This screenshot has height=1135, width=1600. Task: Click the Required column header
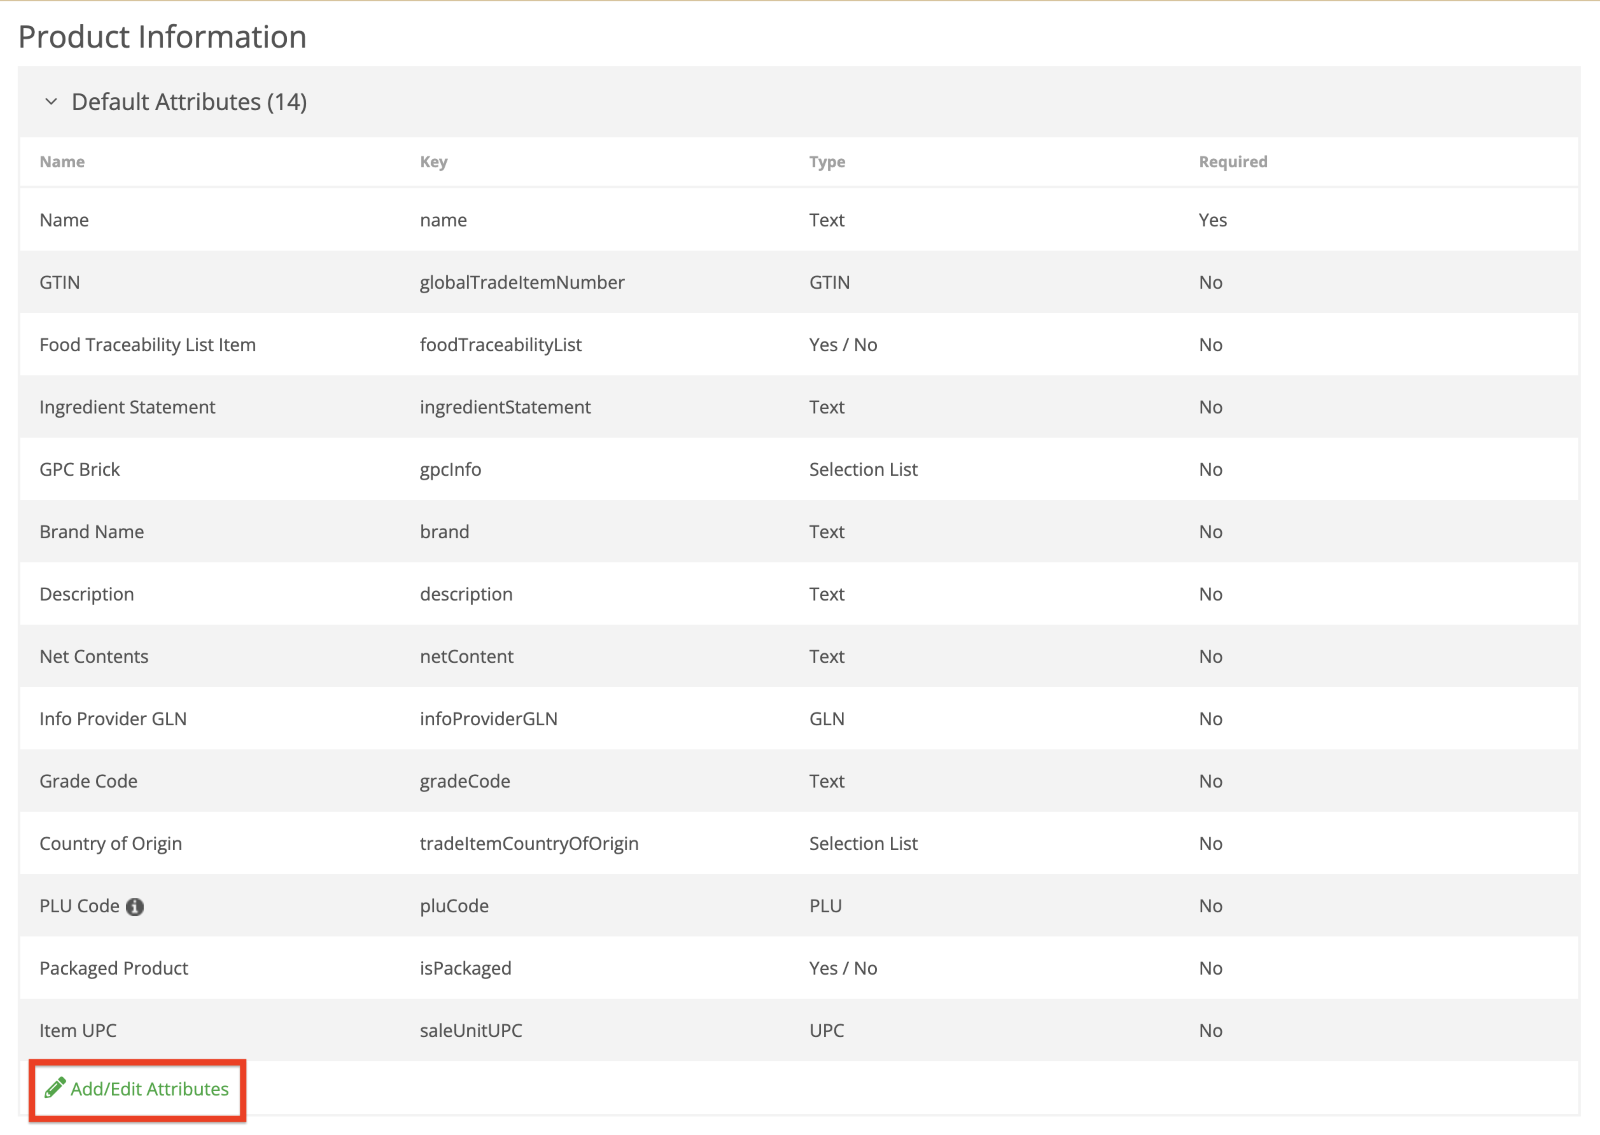click(1233, 162)
